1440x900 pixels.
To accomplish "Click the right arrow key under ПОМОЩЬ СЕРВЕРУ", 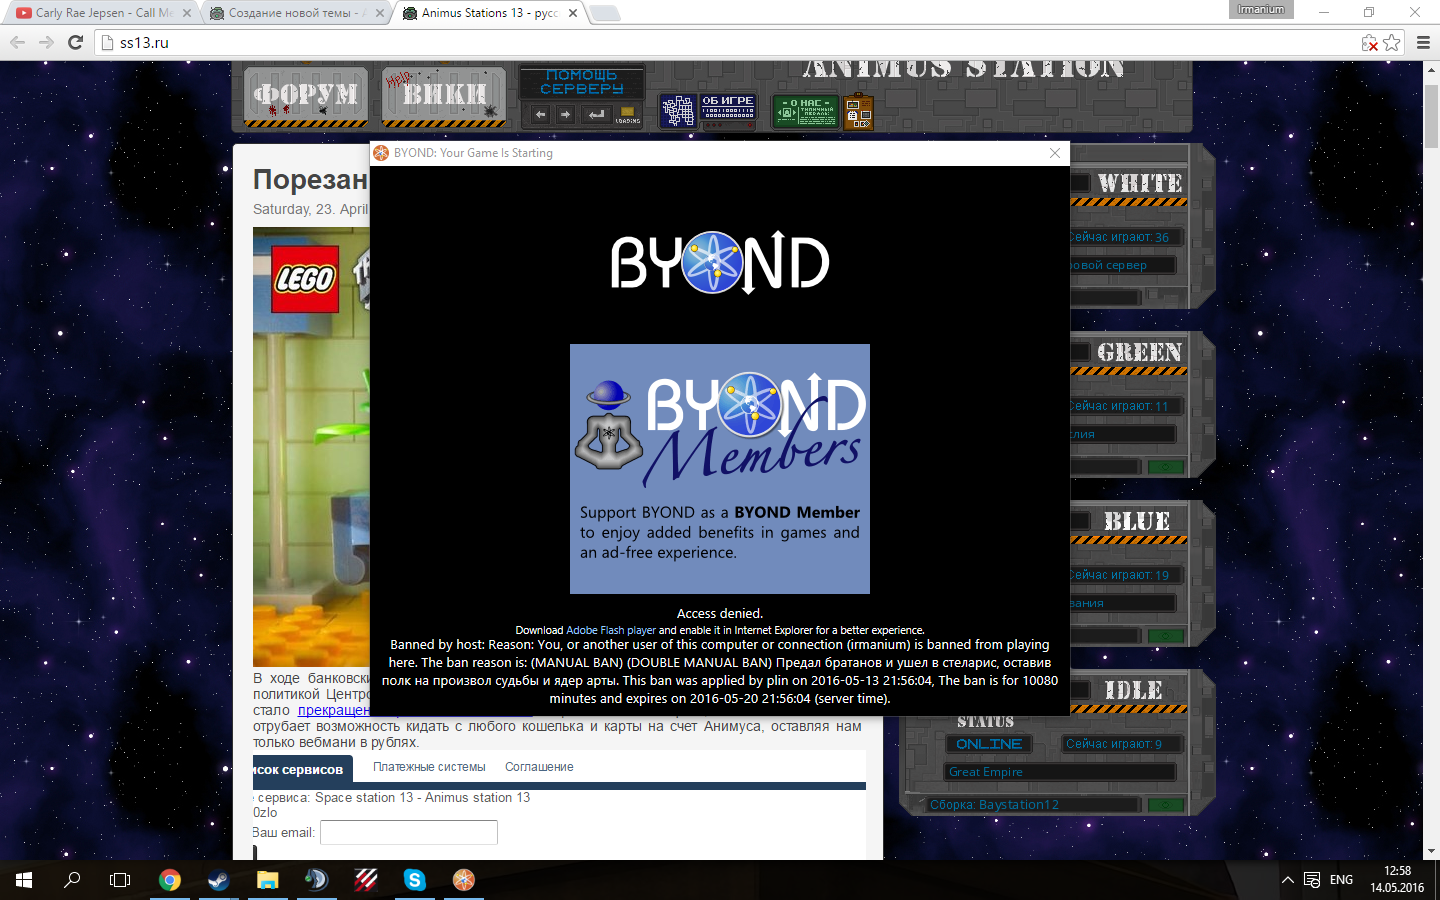I will pos(566,114).
